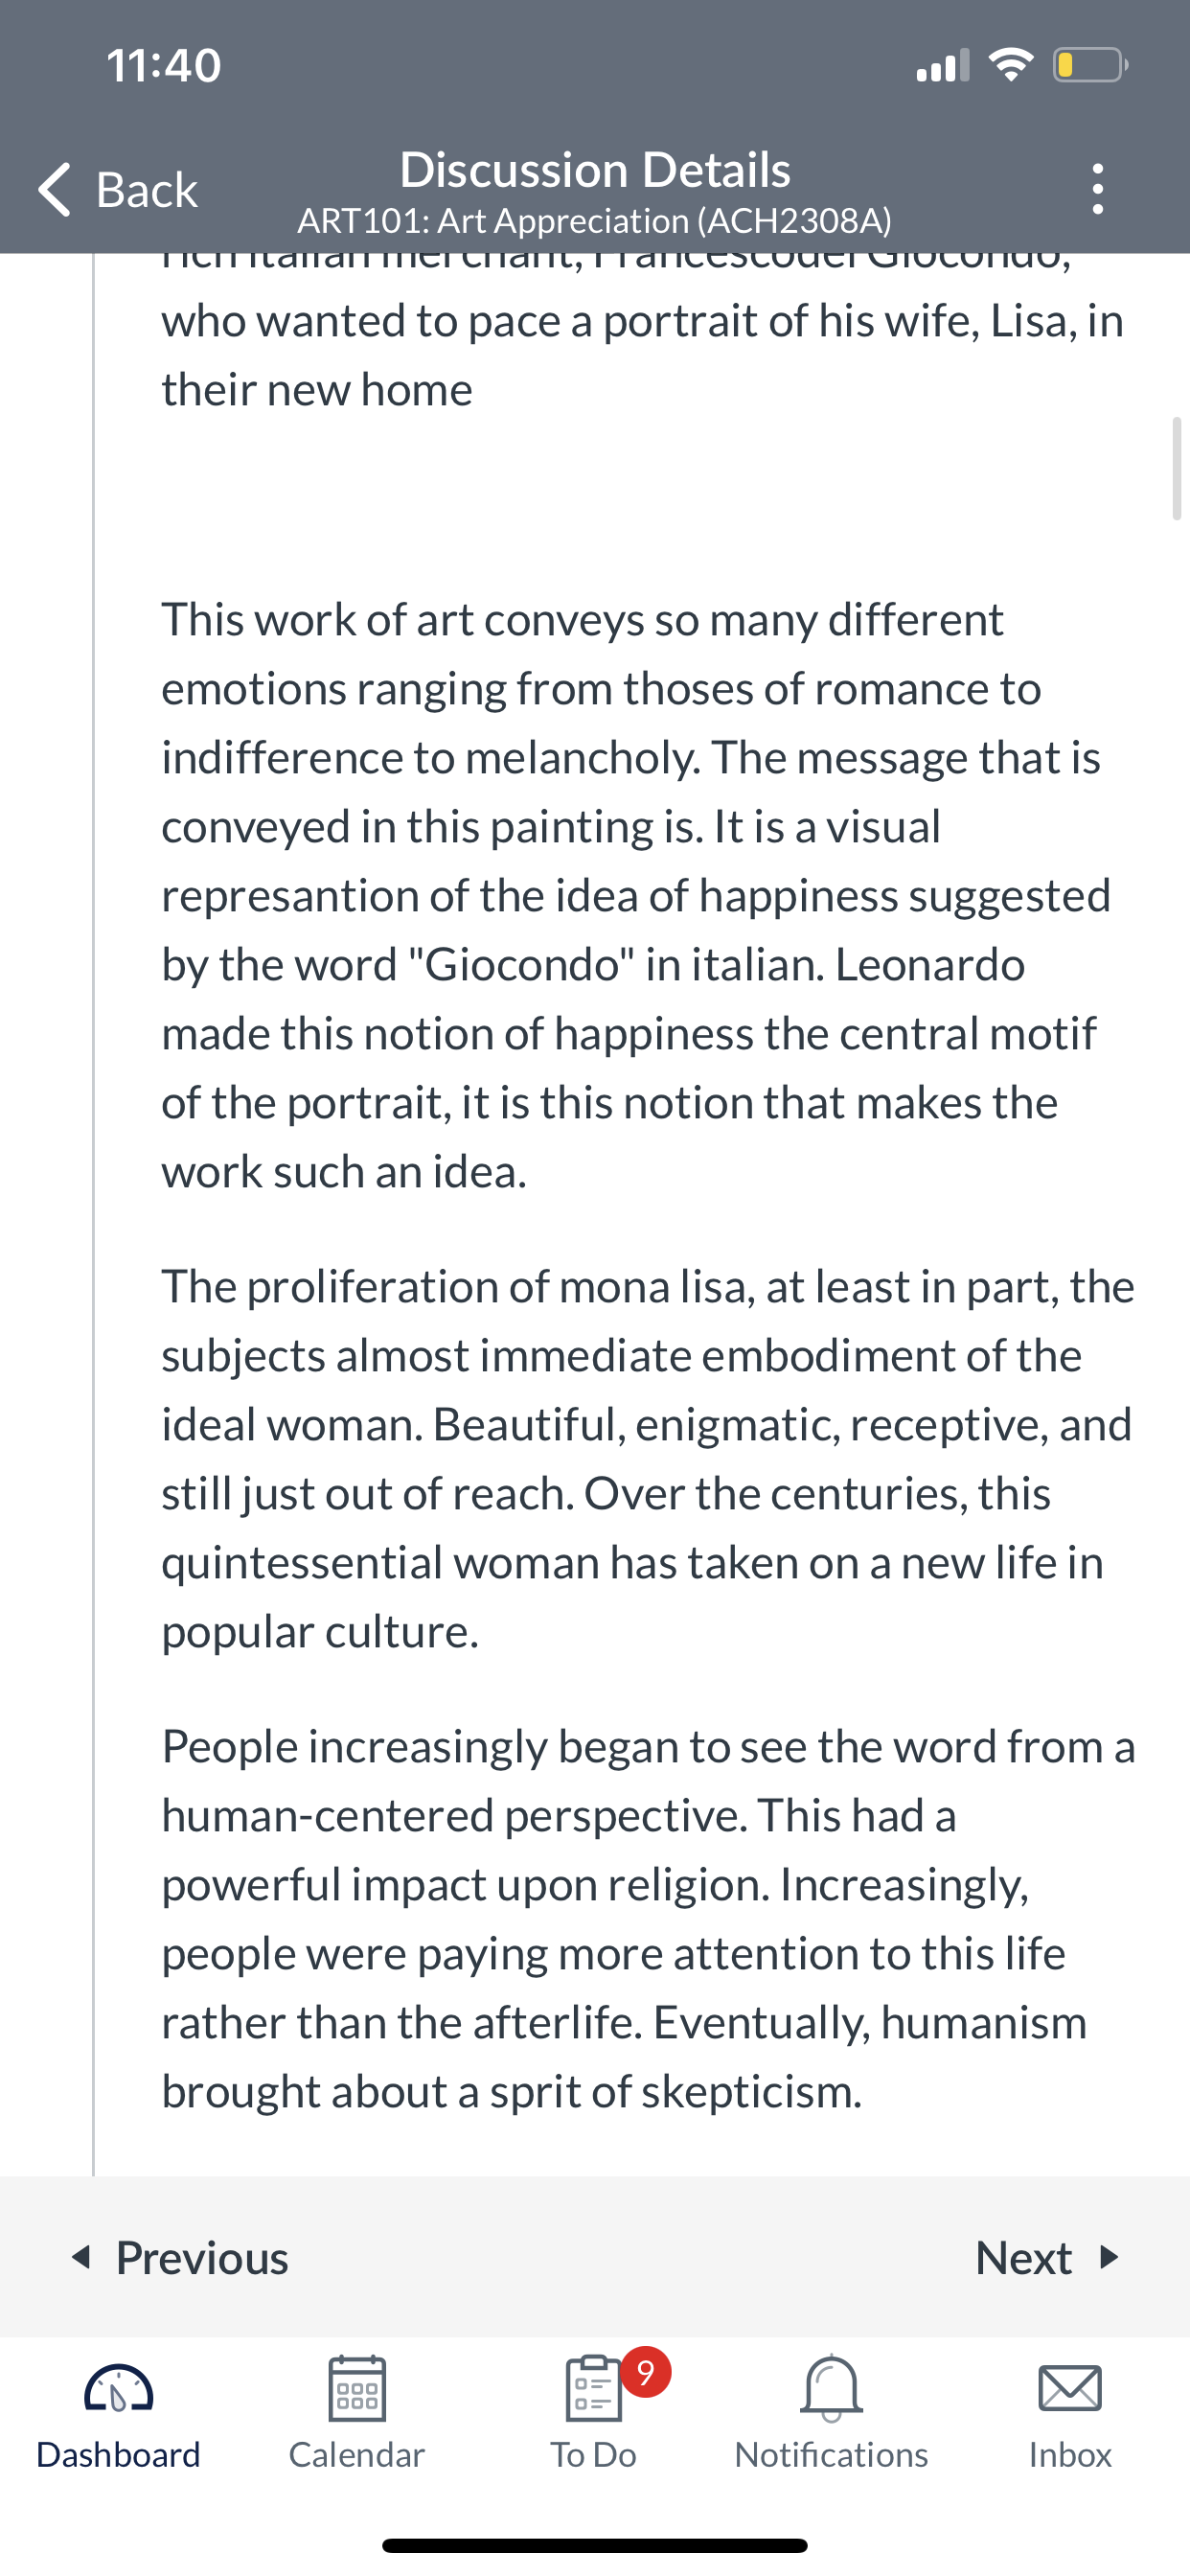Screen dimensions: 1190x2576
Task: Go to the Next discussion entry
Action: click(x=1048, y=2258)
